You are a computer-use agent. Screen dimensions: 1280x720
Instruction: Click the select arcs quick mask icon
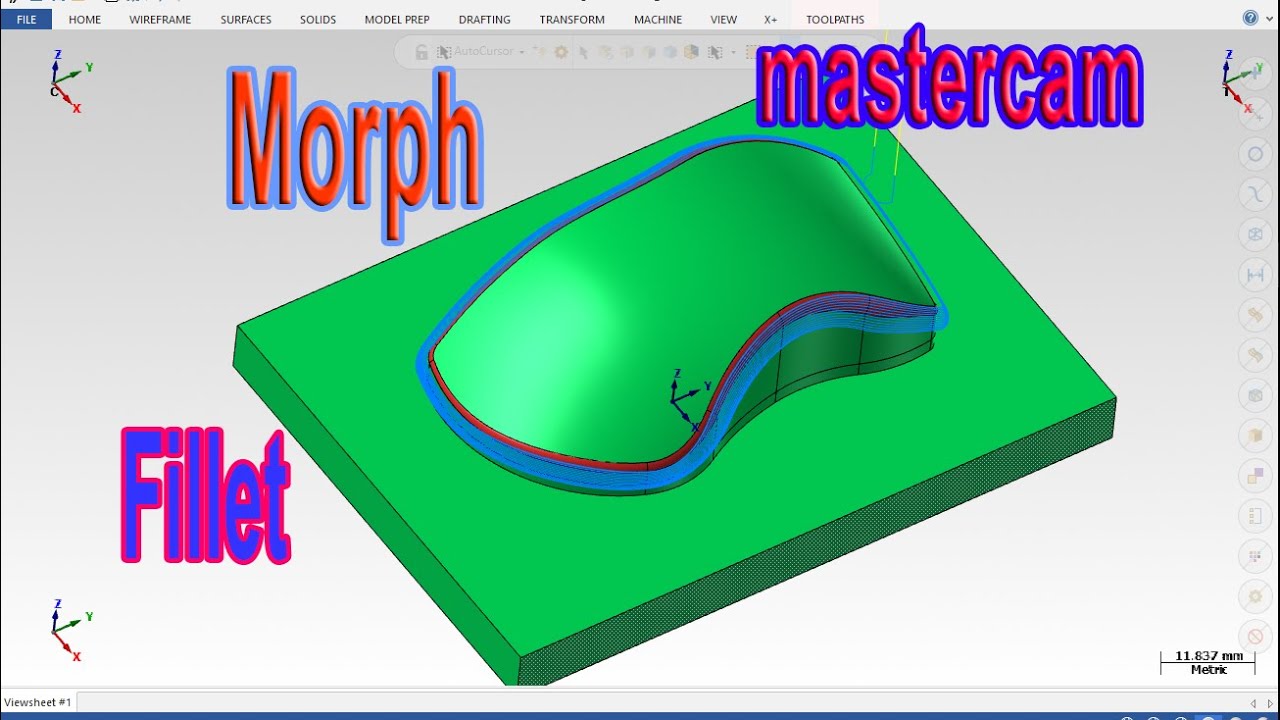(x=1254, y=154)
